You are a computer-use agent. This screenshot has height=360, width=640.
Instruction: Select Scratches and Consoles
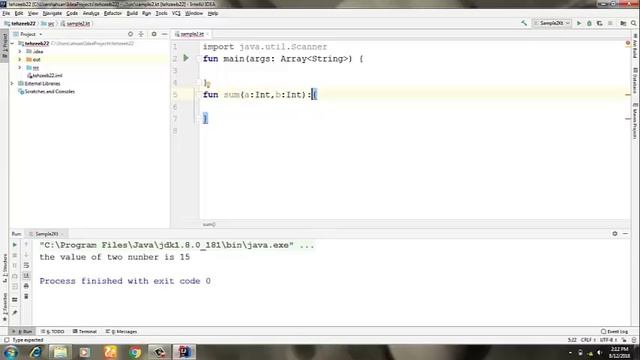[x=46, y=91]
